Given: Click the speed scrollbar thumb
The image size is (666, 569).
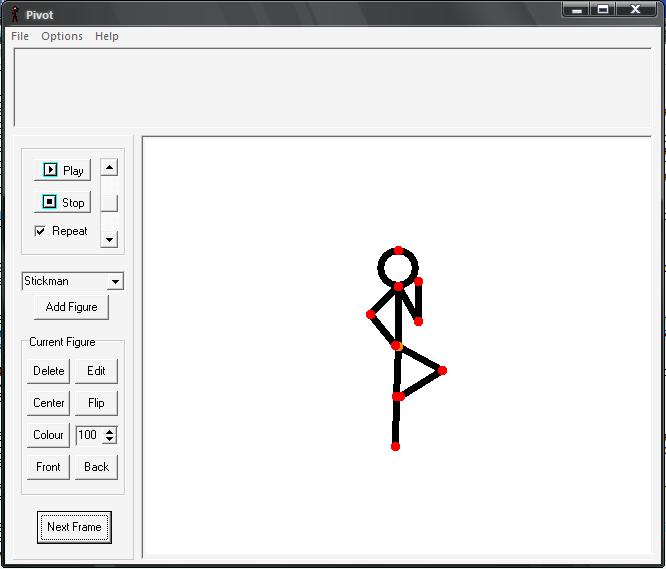Looking at the screenshot, I should click(x=109, y=203).
